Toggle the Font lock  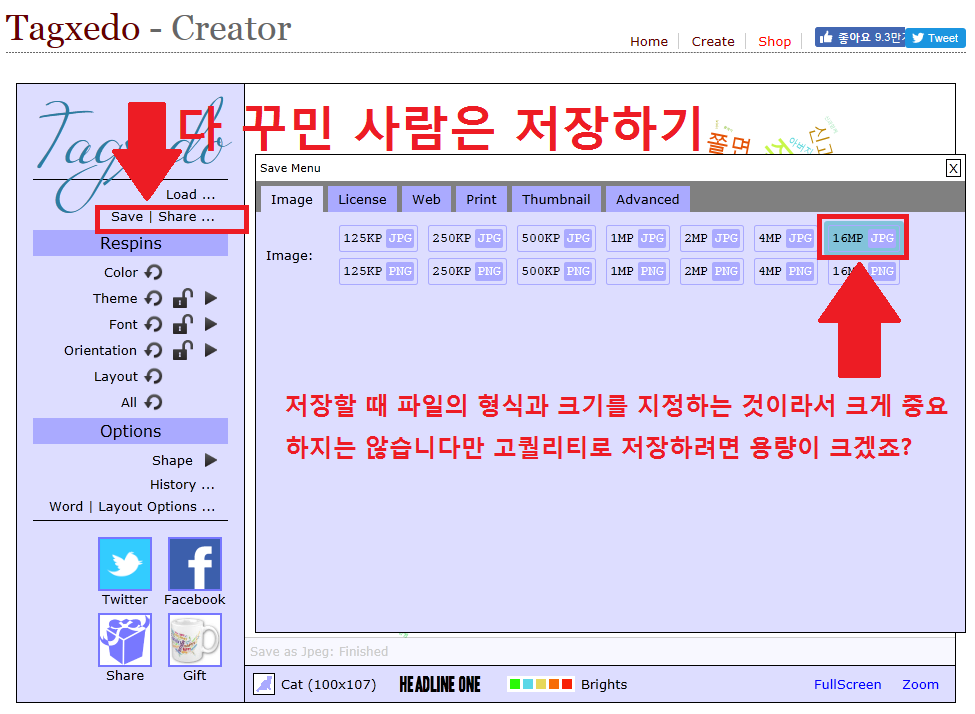[183, 325]
